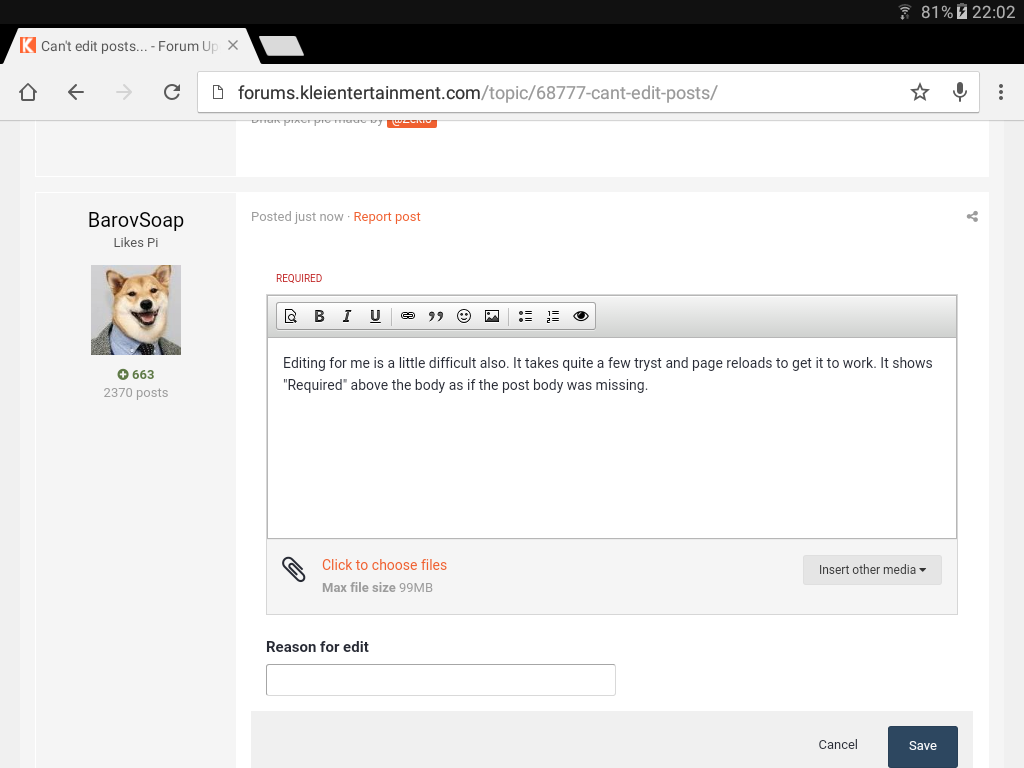
Task: Click the share icon on the post
Action: point(972,217)
